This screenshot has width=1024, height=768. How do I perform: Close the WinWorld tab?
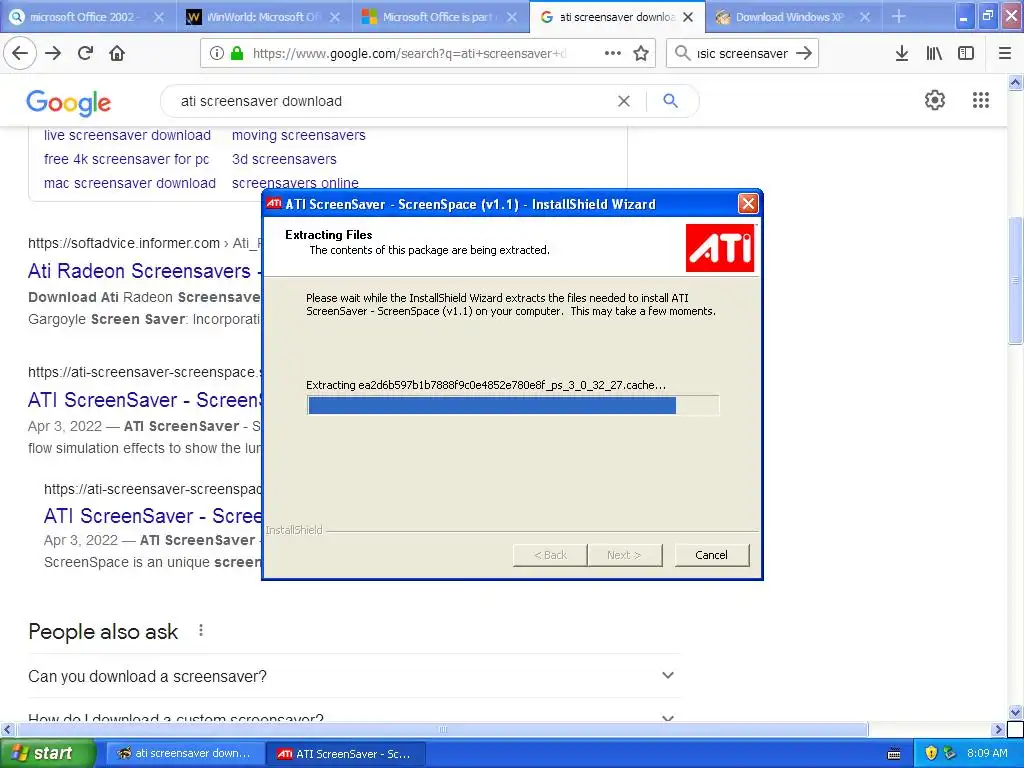pyautogui.click(x=335, y=17)
